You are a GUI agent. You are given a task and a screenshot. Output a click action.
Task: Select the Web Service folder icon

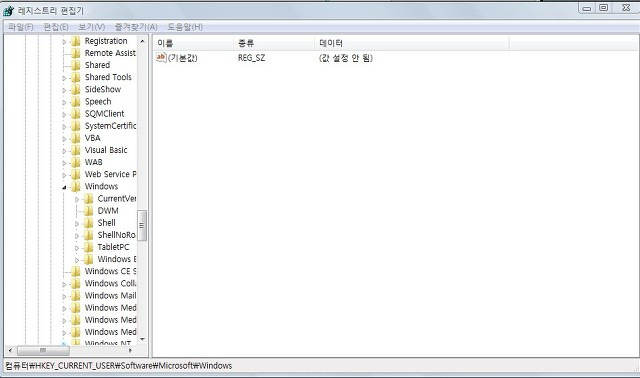pos(76,174)
